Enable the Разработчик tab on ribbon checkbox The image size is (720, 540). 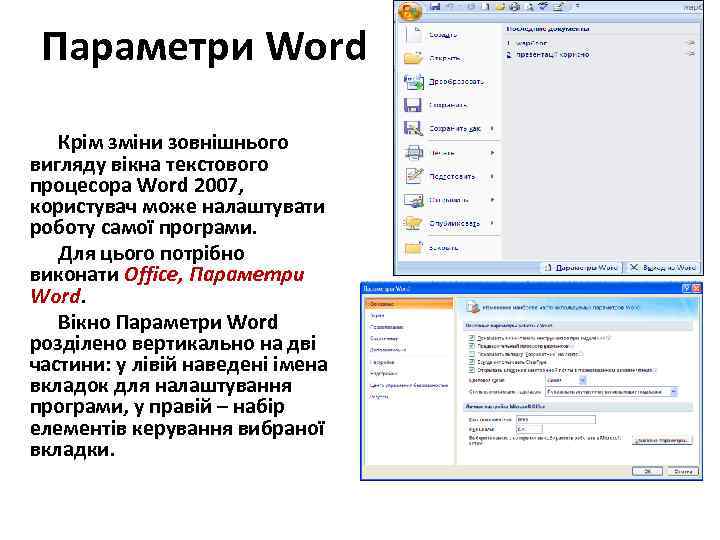point(472,354)
